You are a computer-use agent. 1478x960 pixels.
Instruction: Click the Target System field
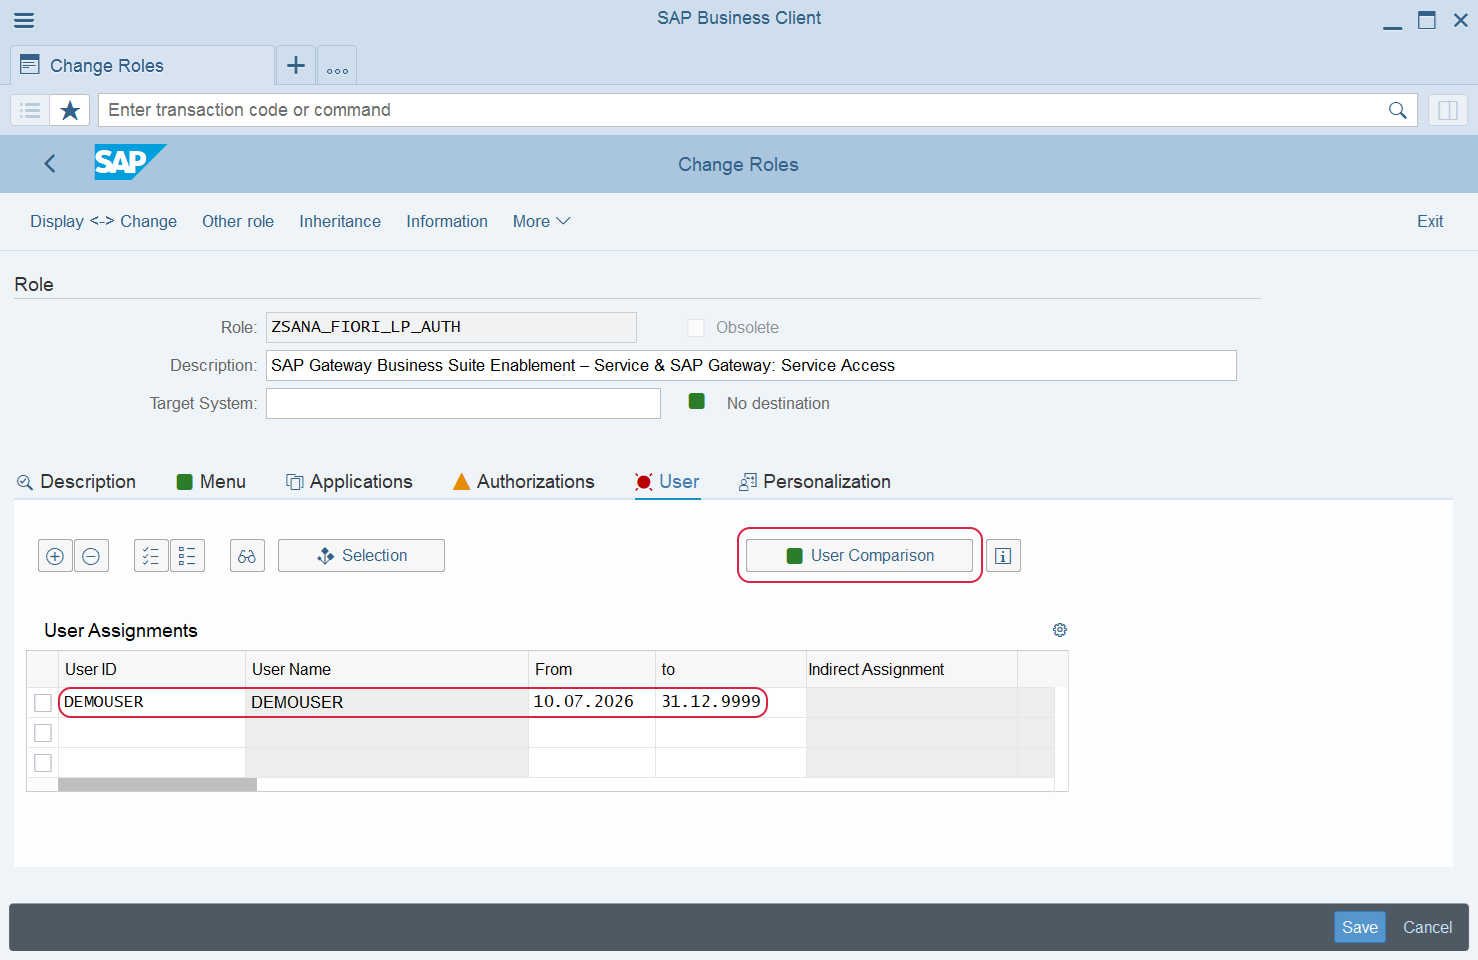coord(463,403)
